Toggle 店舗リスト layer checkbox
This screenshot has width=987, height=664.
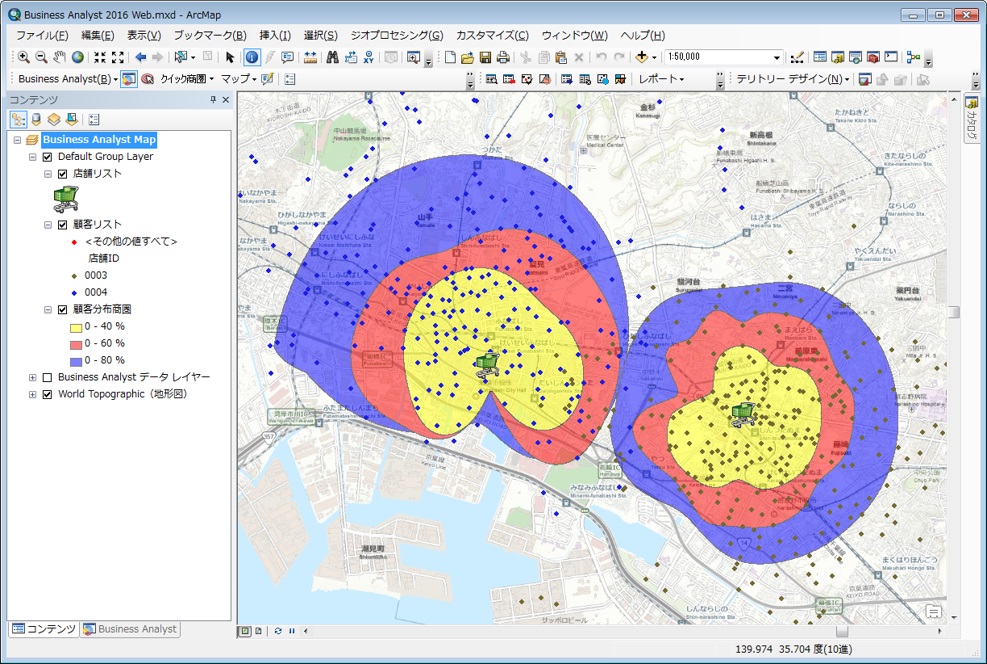[62, 174]
